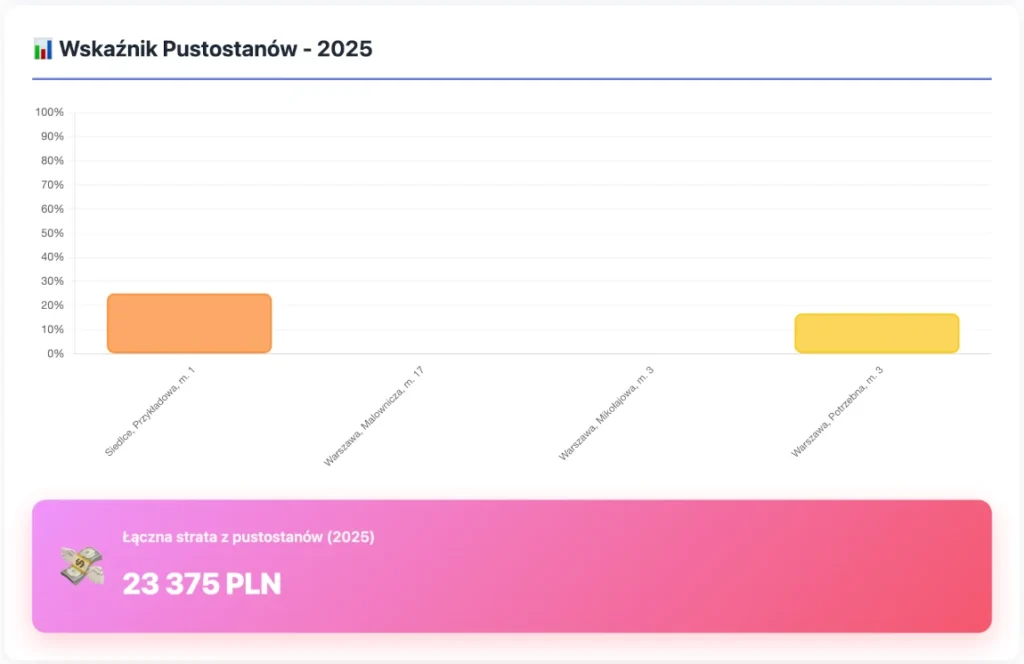Click the 100% y-axis label
1024x664 pixels.
point(50,112)
